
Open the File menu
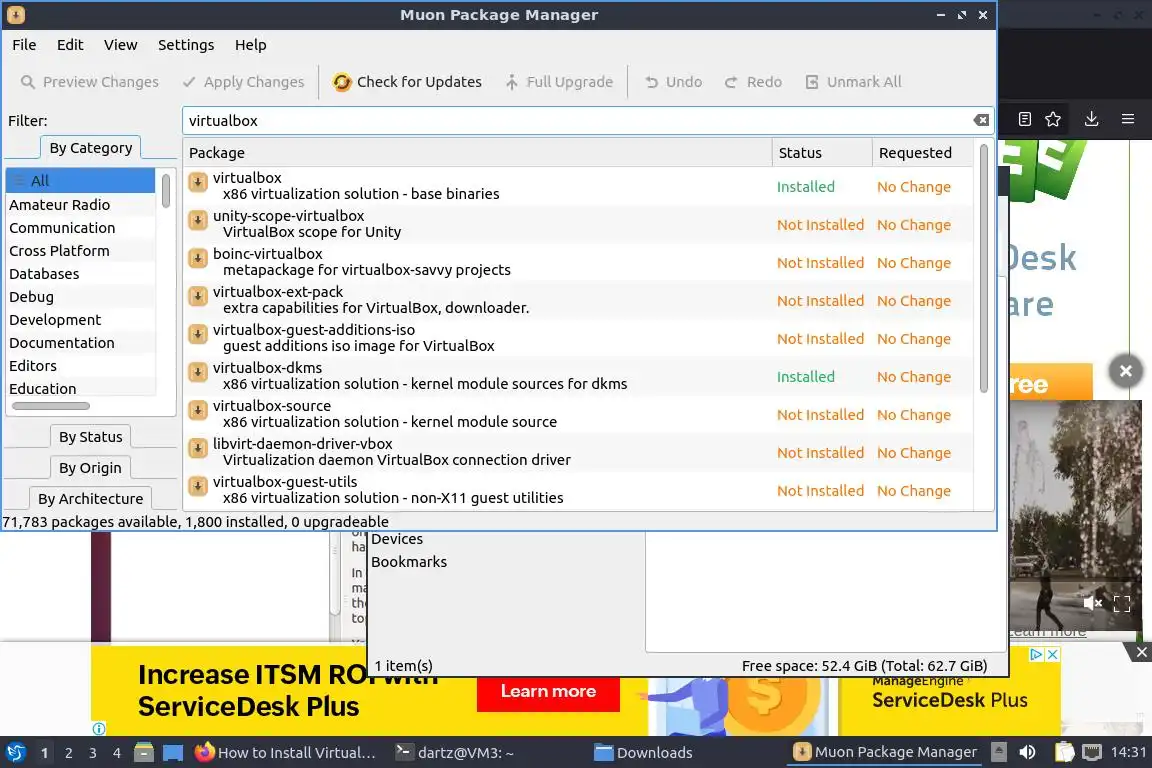[24, 45]
